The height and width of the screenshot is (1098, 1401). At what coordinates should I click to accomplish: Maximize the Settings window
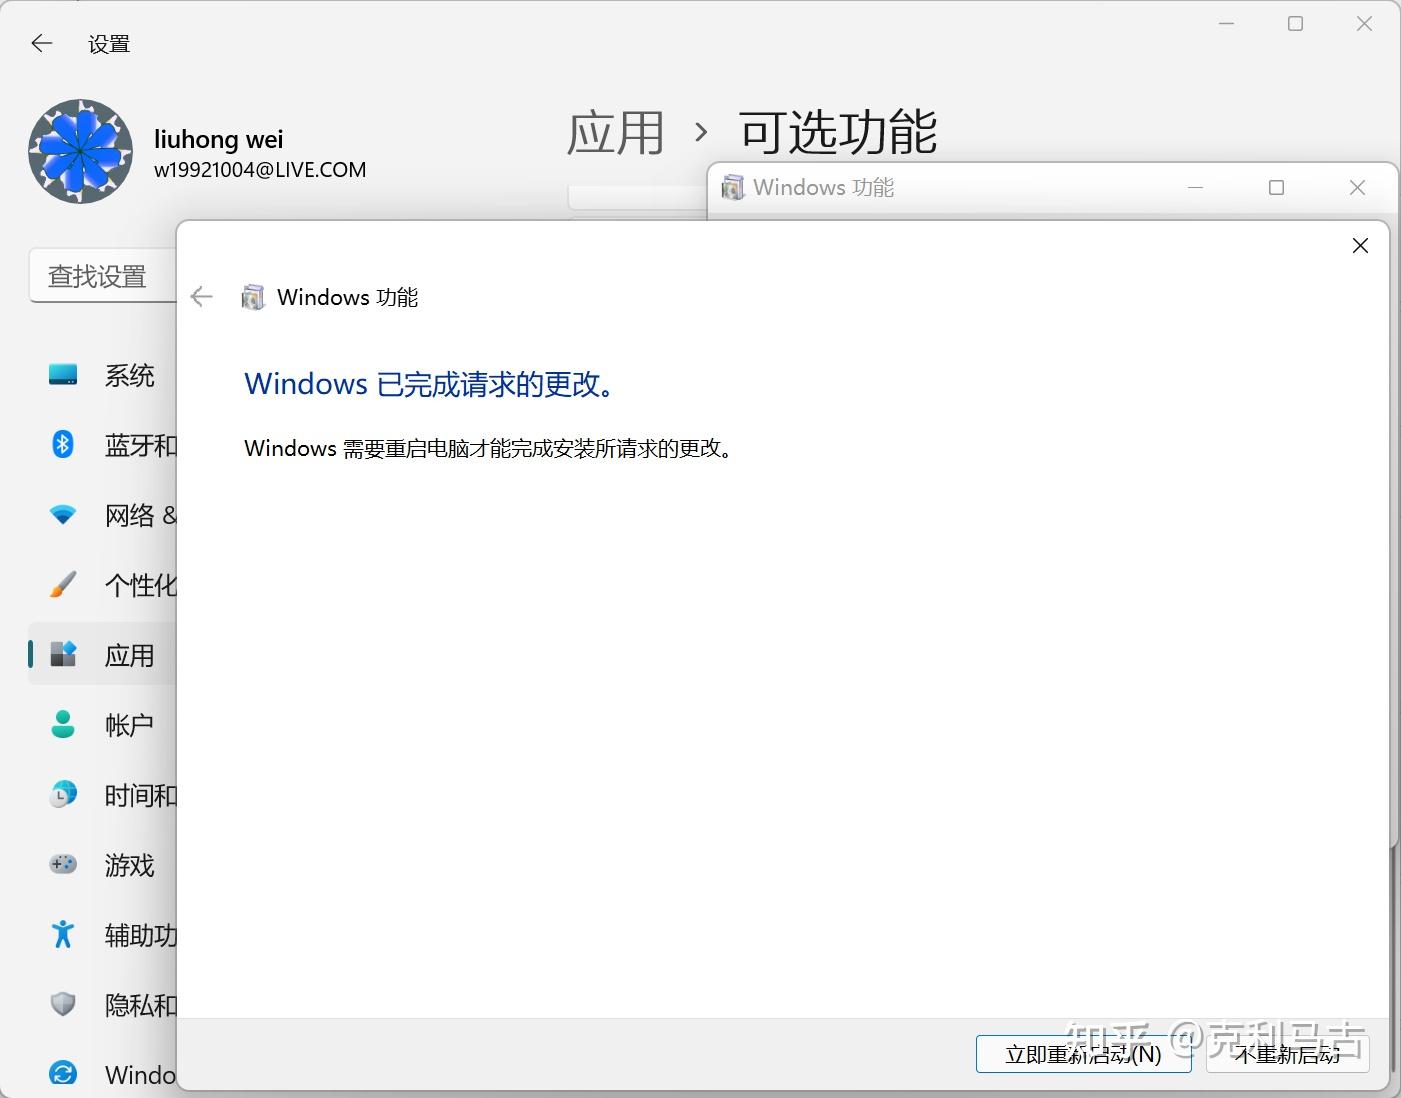(x=1295, y=24)
